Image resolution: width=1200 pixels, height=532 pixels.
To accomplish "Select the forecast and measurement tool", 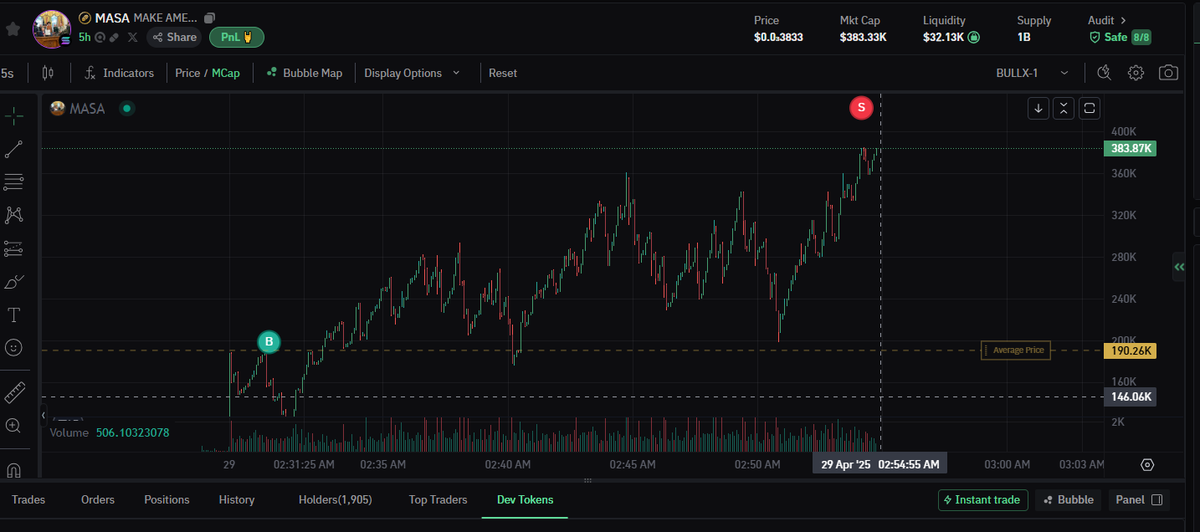I will (x=14, y=248).
